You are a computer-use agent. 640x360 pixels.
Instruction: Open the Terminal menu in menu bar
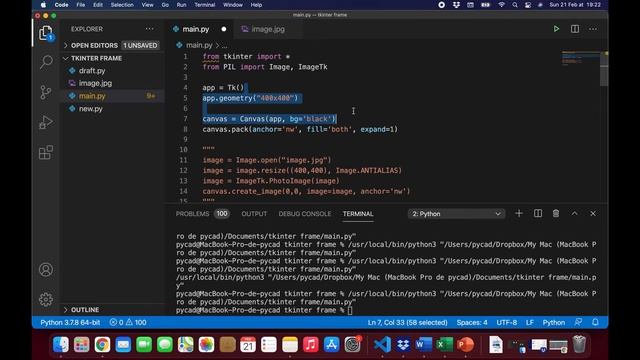(204, 5)
